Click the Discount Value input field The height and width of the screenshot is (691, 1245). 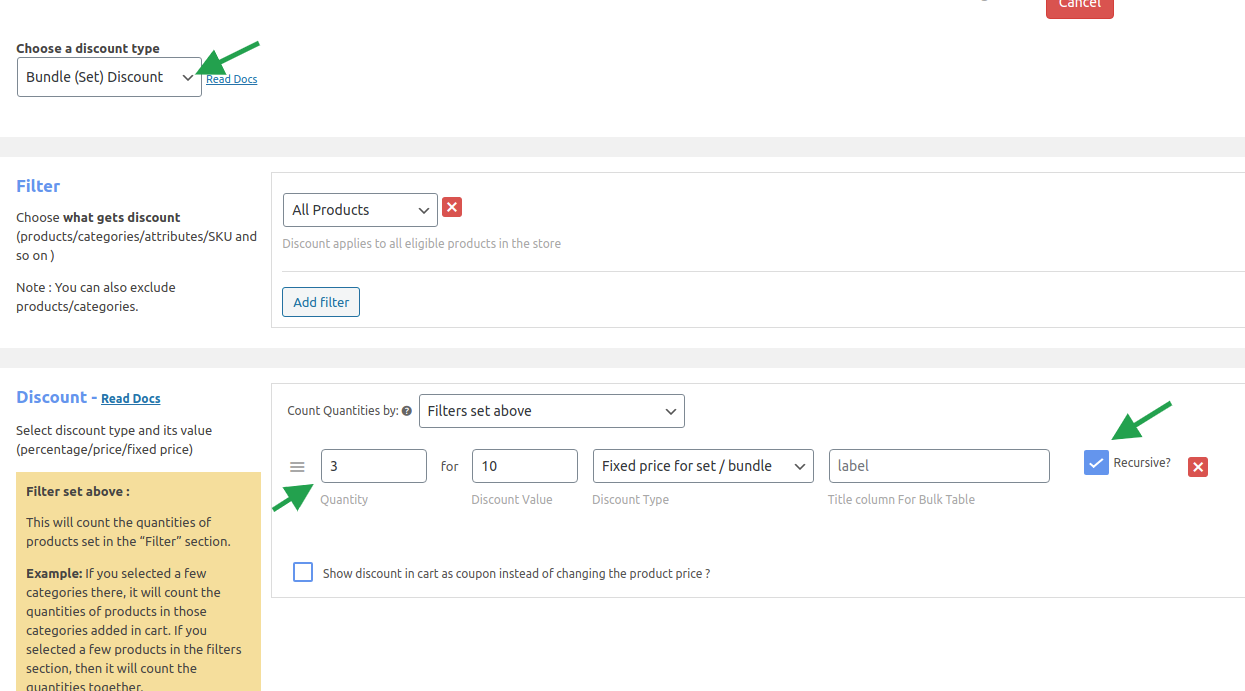[x=524, y=466]
